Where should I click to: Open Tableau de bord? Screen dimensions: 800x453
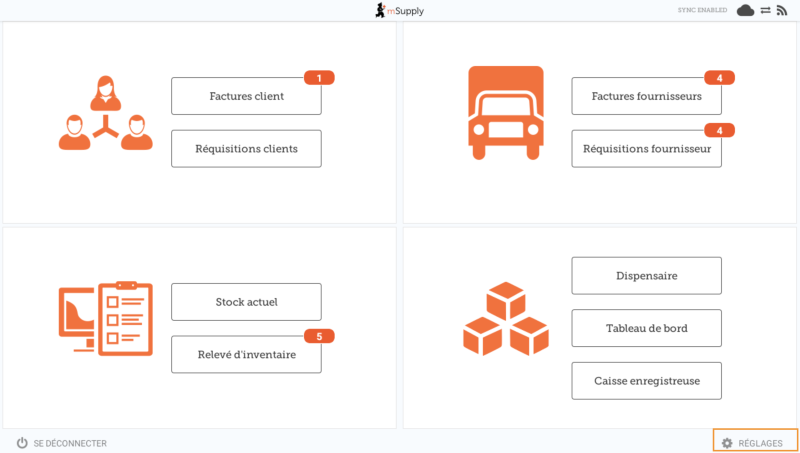[646, 328]
